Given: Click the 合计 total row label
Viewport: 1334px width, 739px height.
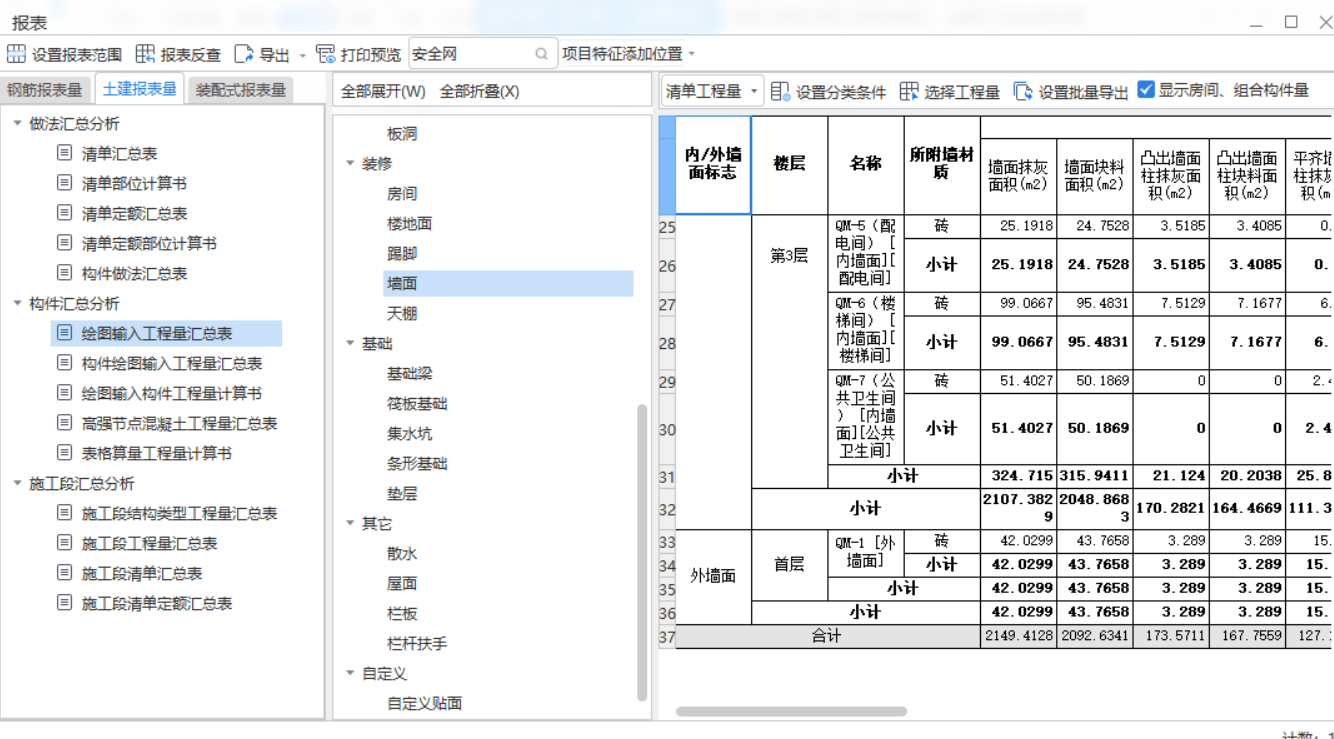Looking at the screenshot, I should (827, 636).
